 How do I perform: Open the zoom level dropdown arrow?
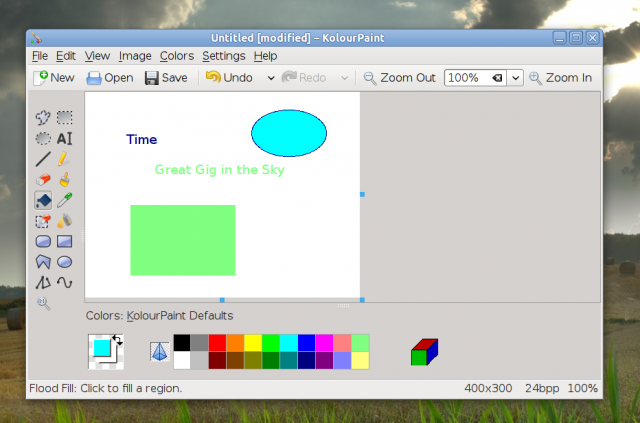515,78
